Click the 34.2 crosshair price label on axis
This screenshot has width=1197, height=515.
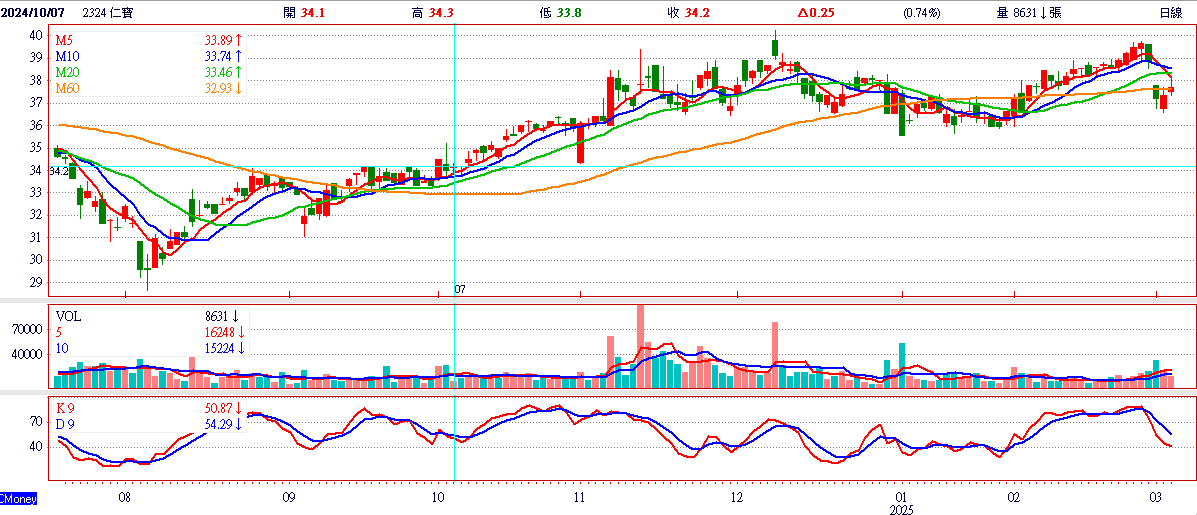point(59,171)
